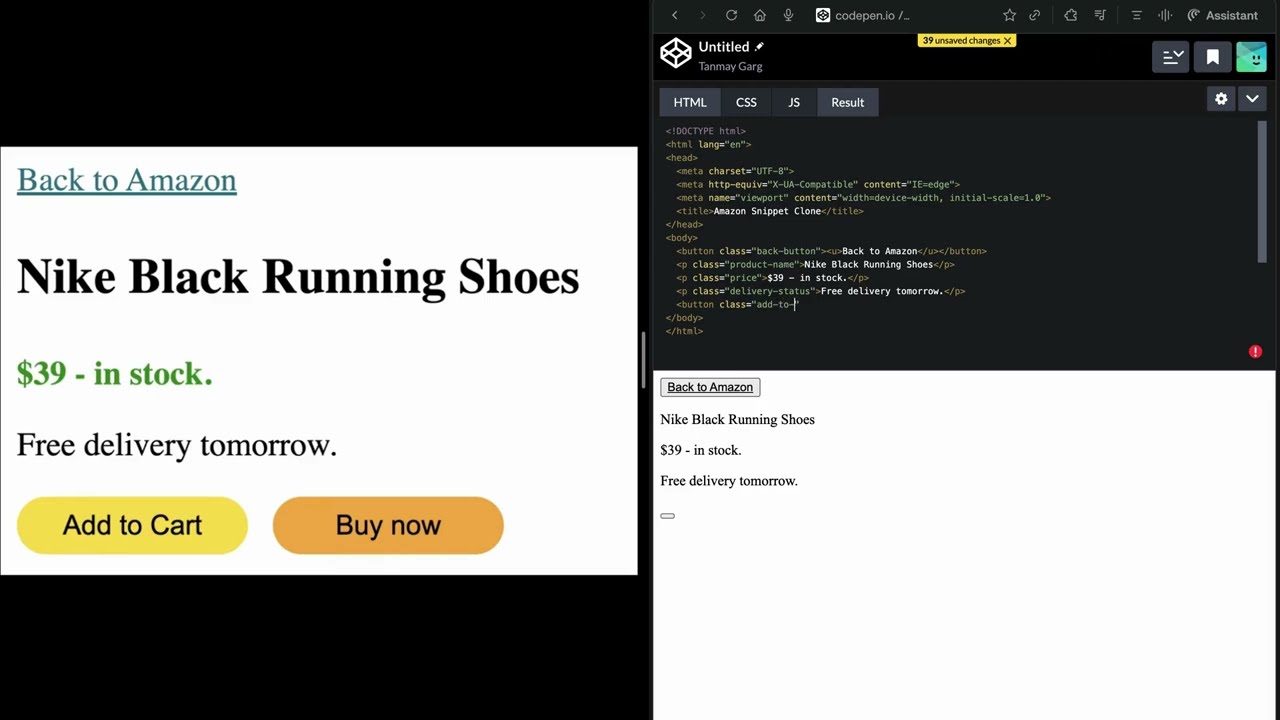Click '$39 - in stock.' green text in preview

[115, 373]
